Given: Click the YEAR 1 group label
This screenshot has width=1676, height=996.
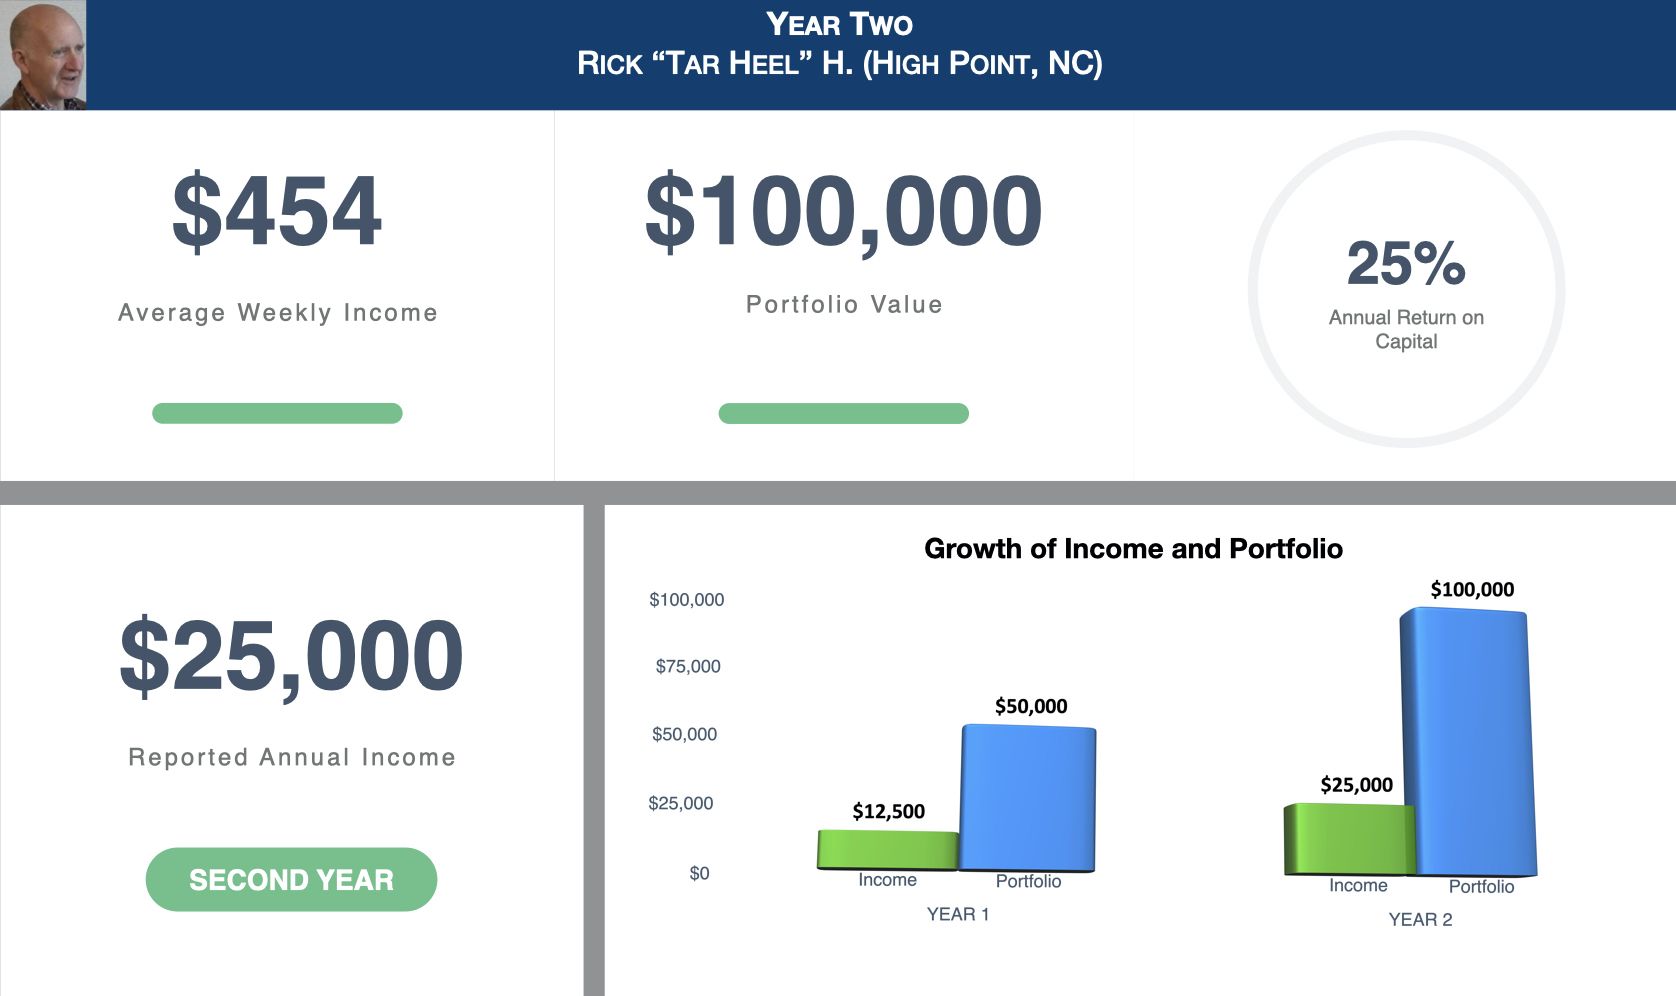Looking at the screenshot, I should pyautogui.click(x=957, y=914).
